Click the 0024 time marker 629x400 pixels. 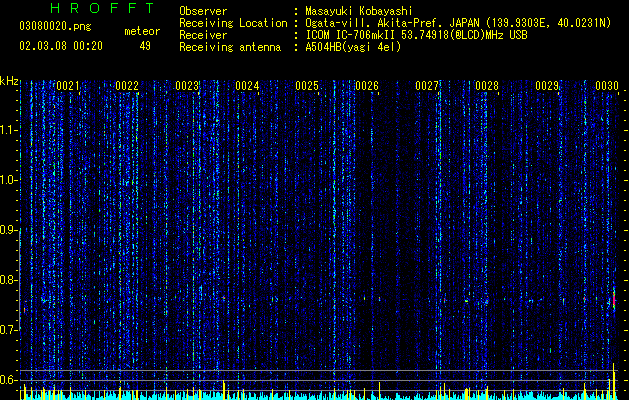click(x=247, y=86)
